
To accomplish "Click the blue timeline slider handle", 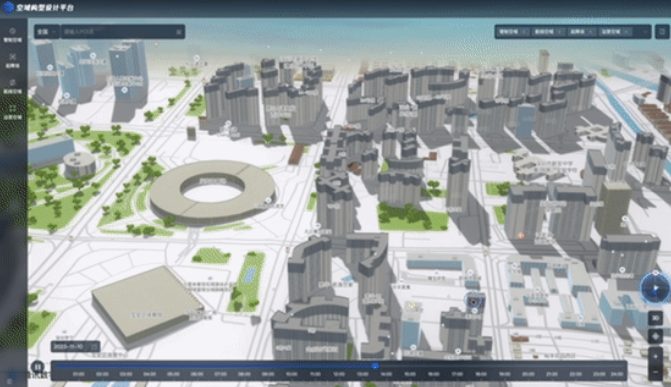I will point(375,366).
